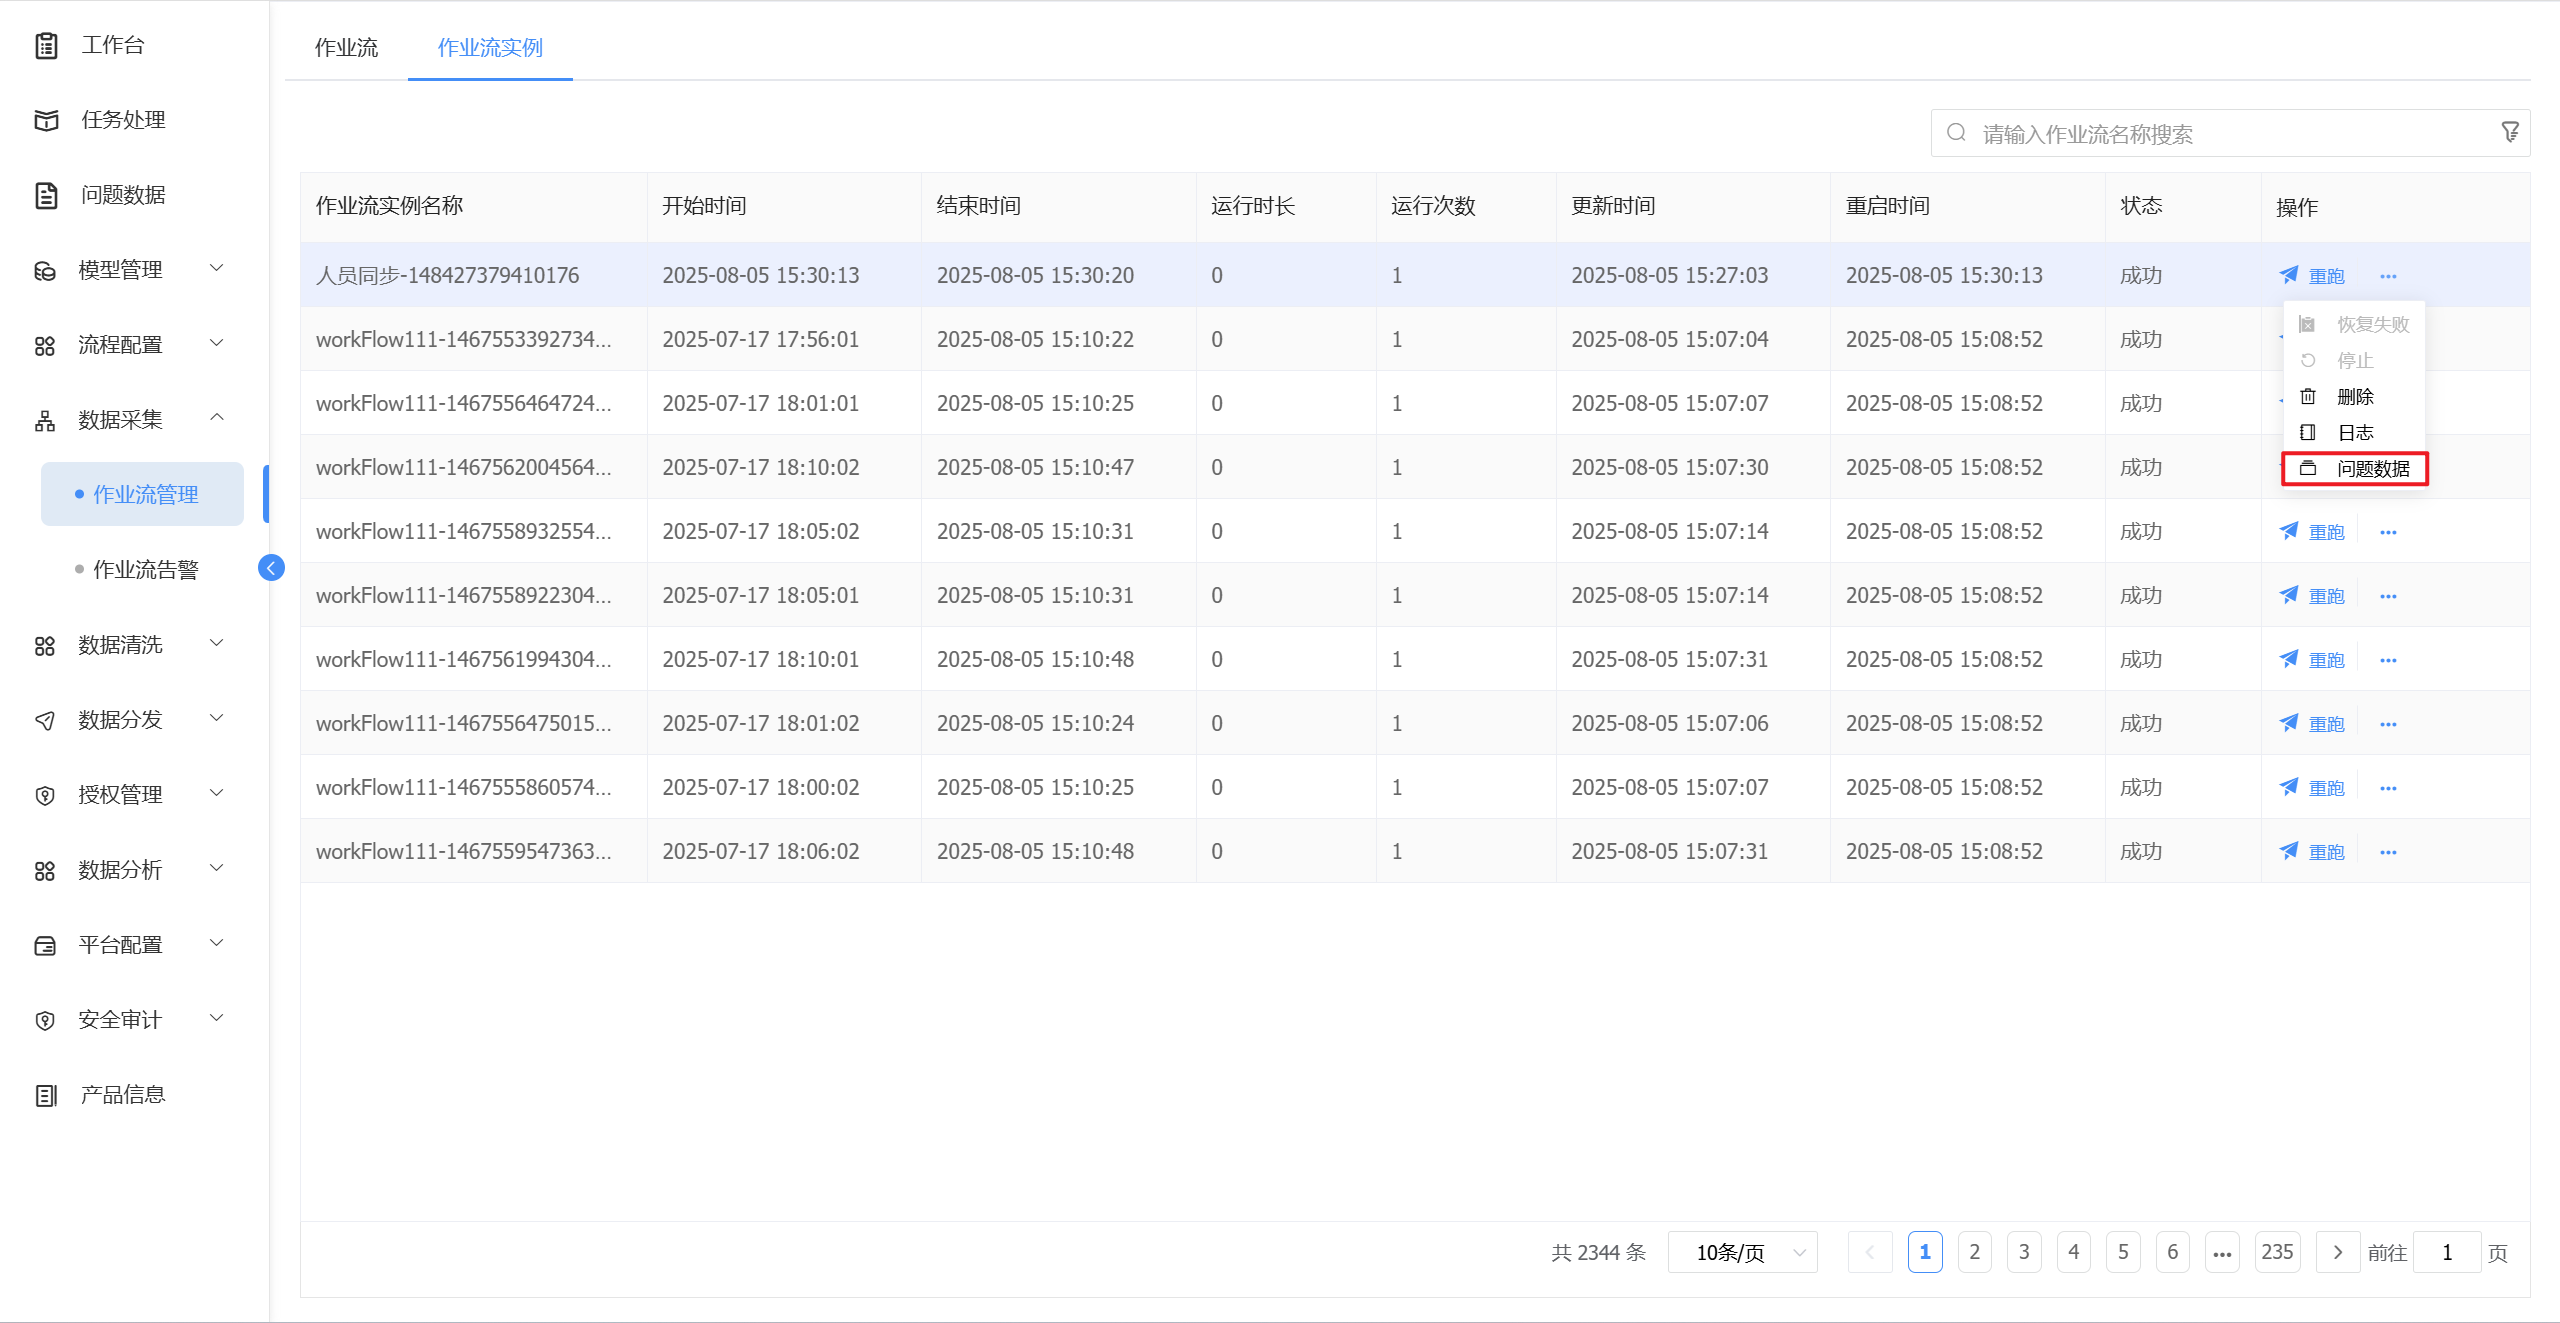Click the filter funnel icon in search box
Viewport: 2560px width, 1323px height.
click(x=2510, y=132)
